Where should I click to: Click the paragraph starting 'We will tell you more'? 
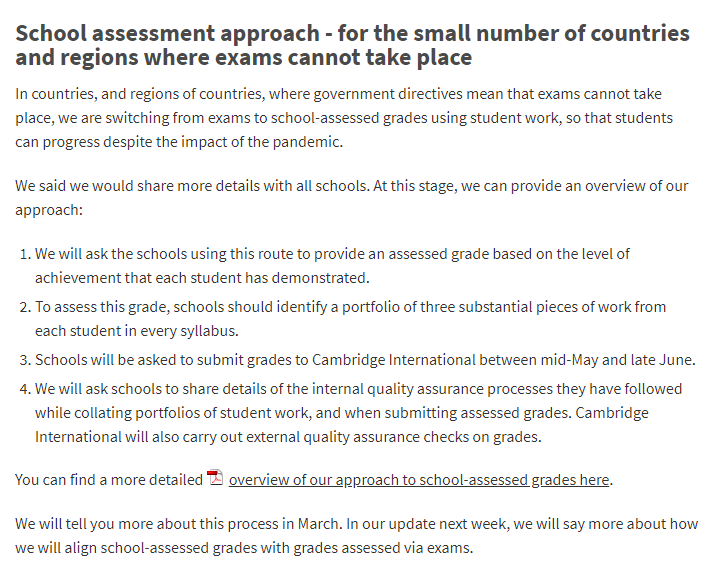tap(356, 536)
